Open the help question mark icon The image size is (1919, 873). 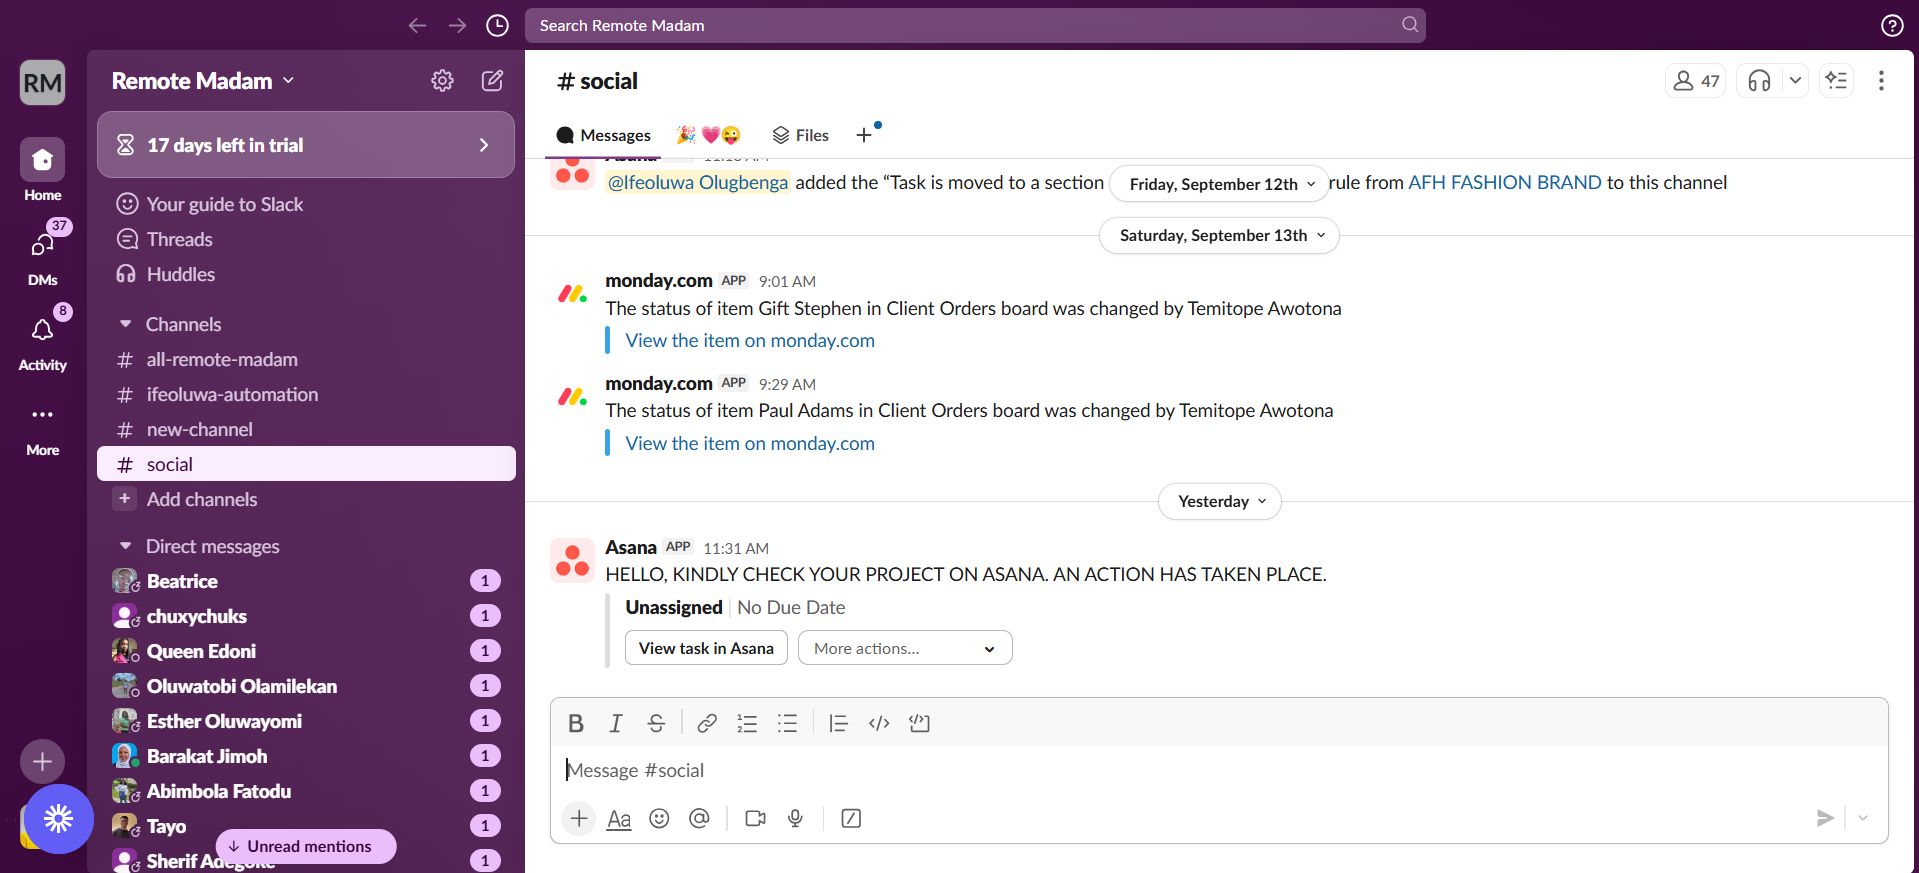click(1892, 25)
